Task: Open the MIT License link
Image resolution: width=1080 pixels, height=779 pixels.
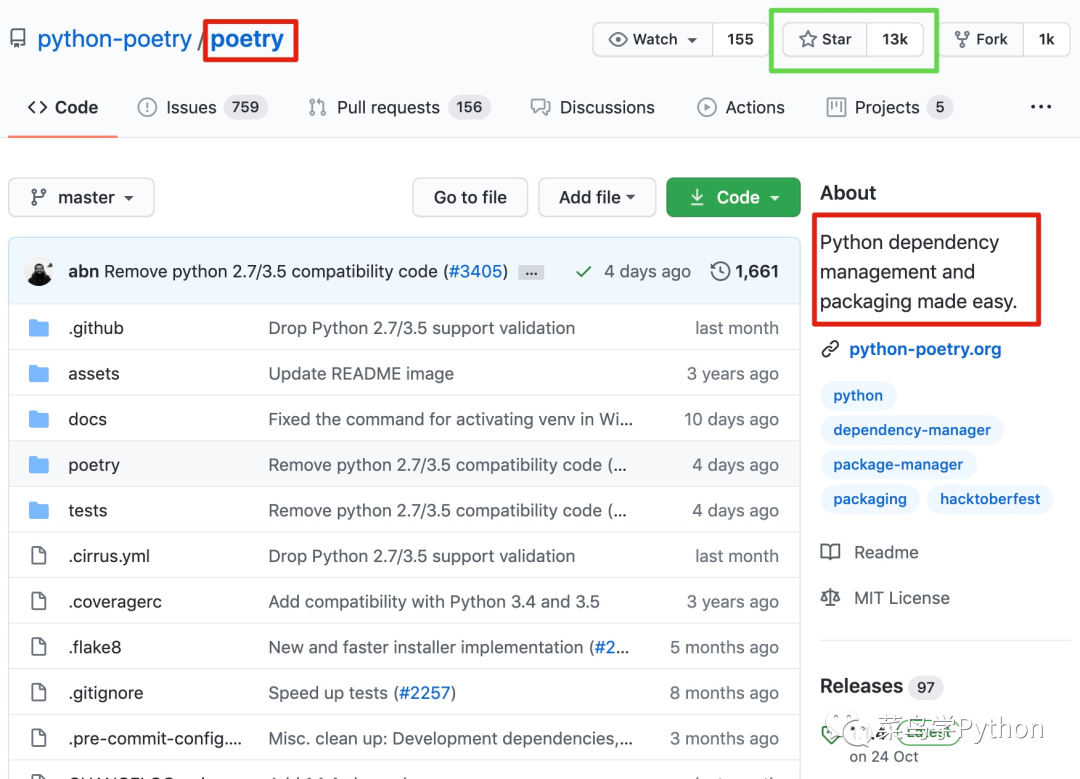Action: click(x=902, y=598)
